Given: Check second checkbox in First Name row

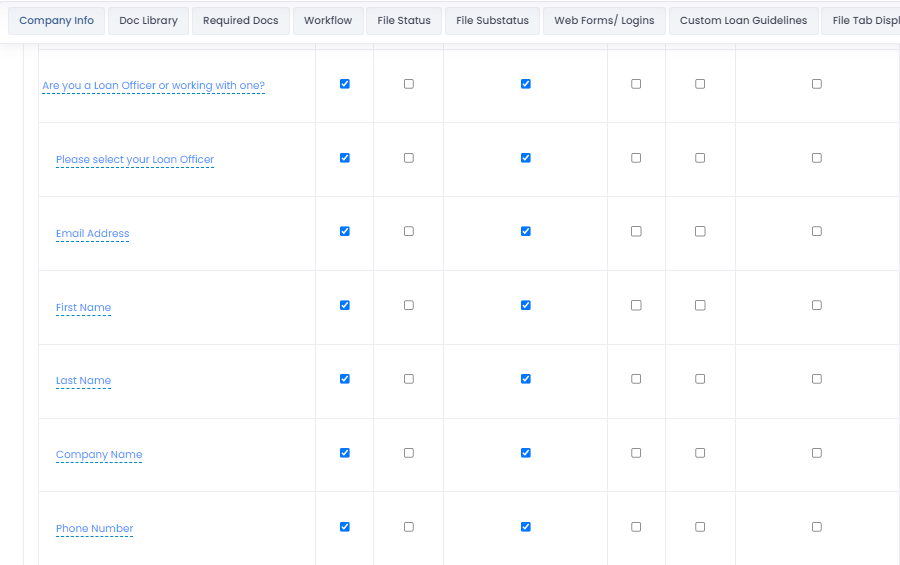Looking at the screenshot, I should tap(409, 305).
